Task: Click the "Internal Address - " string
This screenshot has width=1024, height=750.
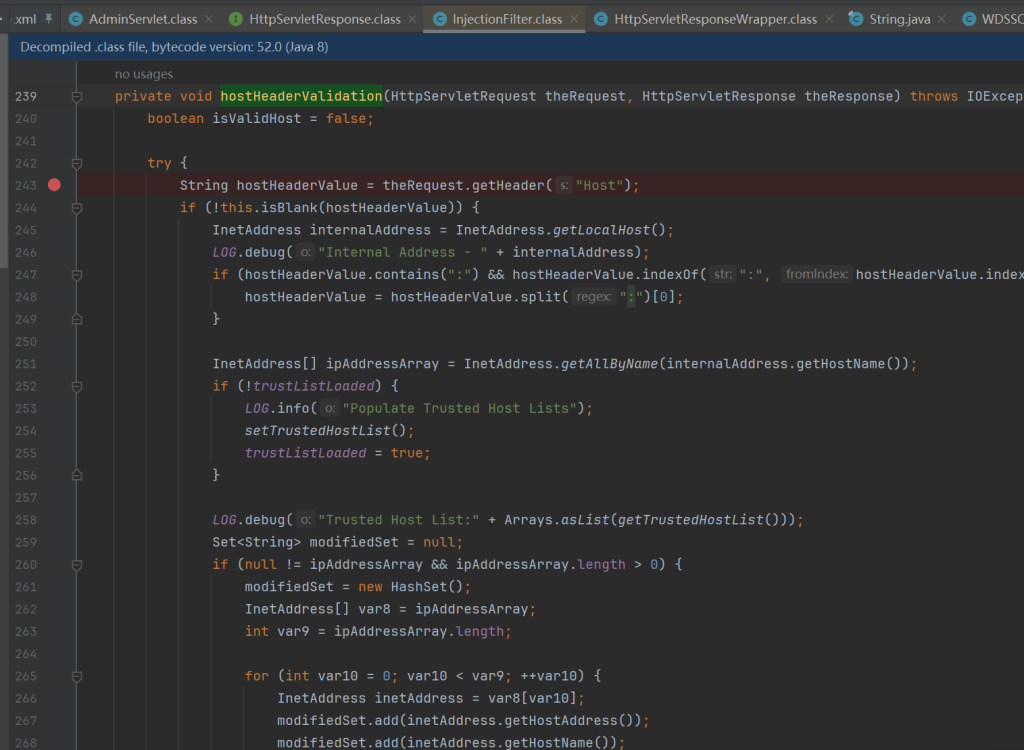Action: coord(402,252)
